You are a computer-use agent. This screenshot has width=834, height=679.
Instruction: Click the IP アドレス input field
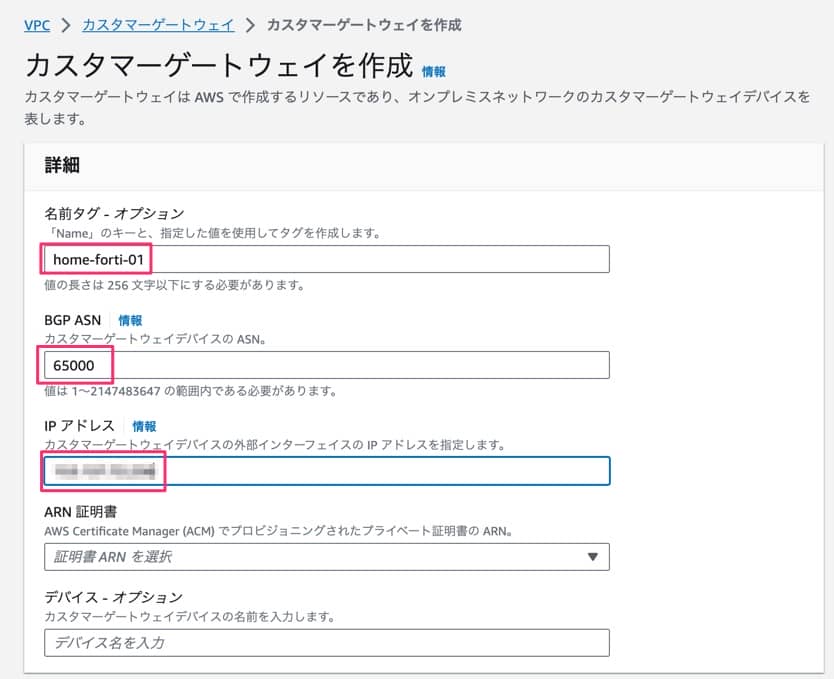(x=327, y=471)
